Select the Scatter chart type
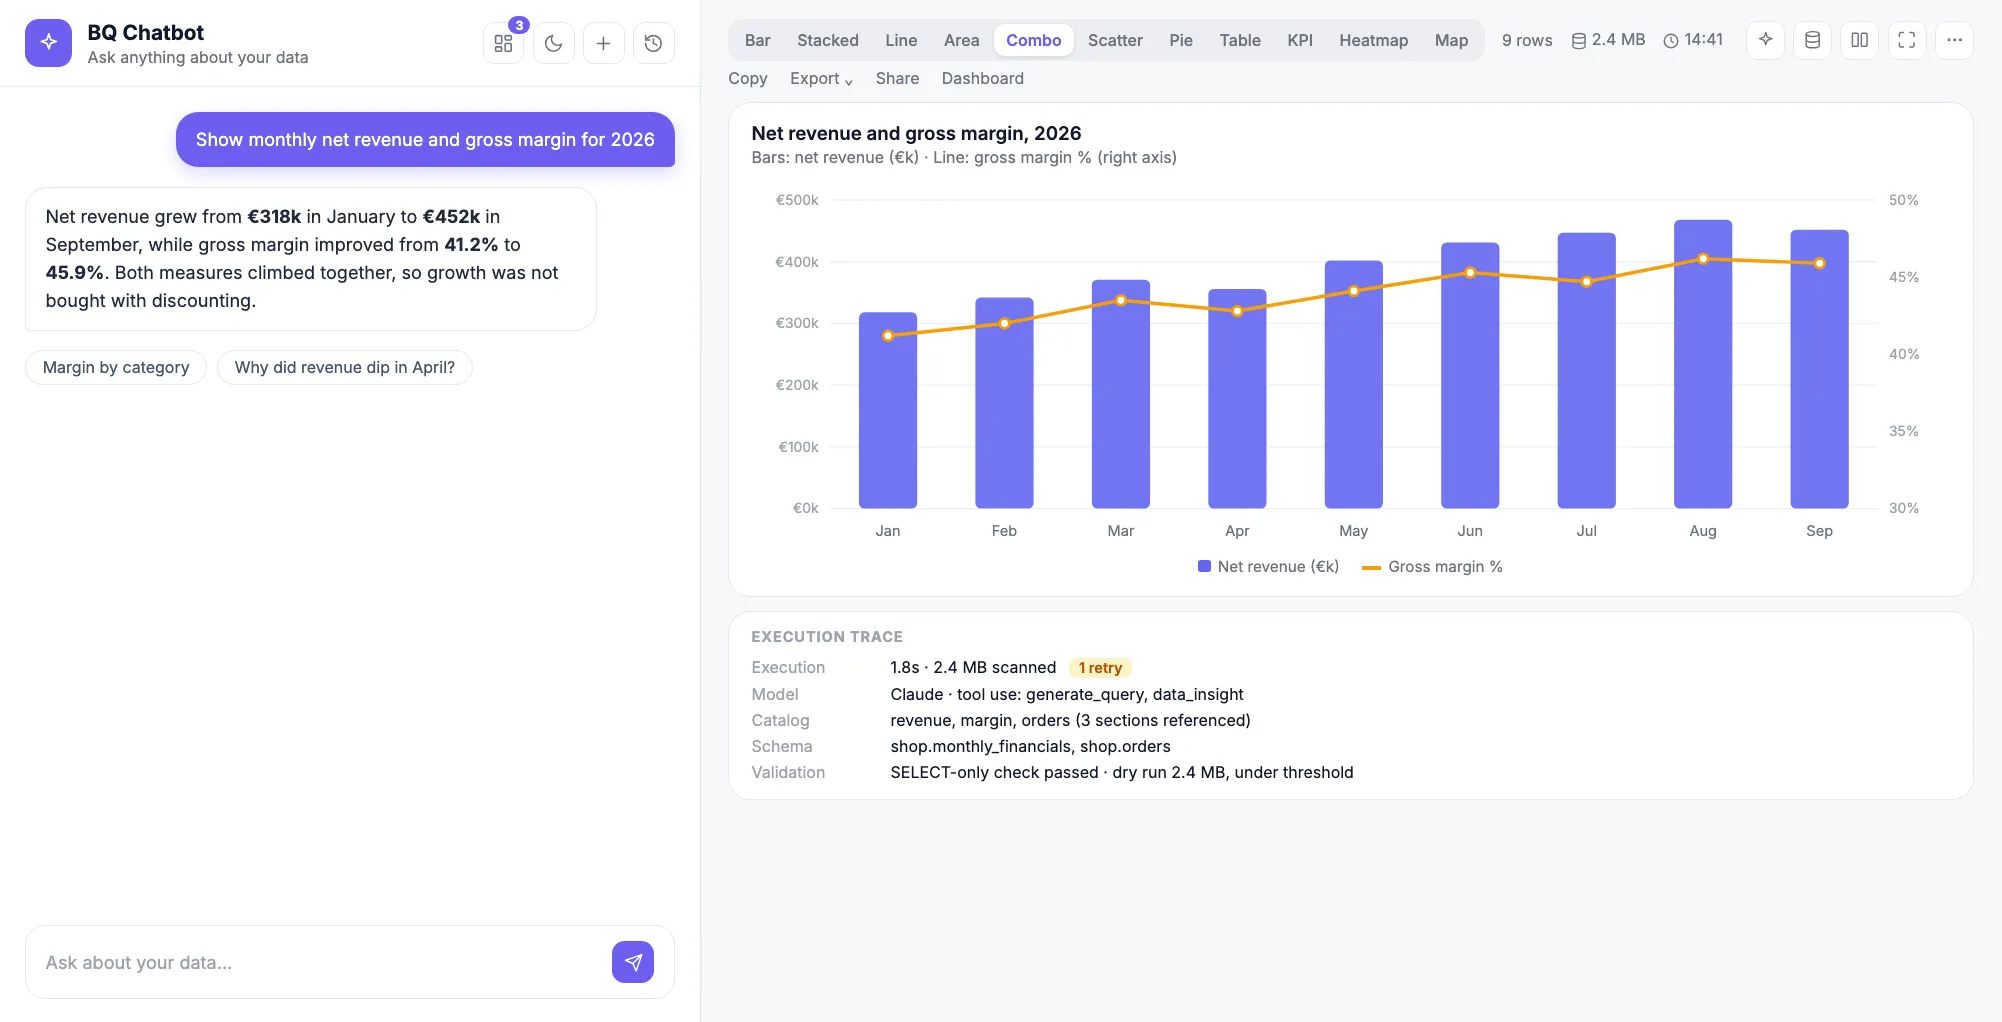2002x1022 pixels. click(1115, 40)
